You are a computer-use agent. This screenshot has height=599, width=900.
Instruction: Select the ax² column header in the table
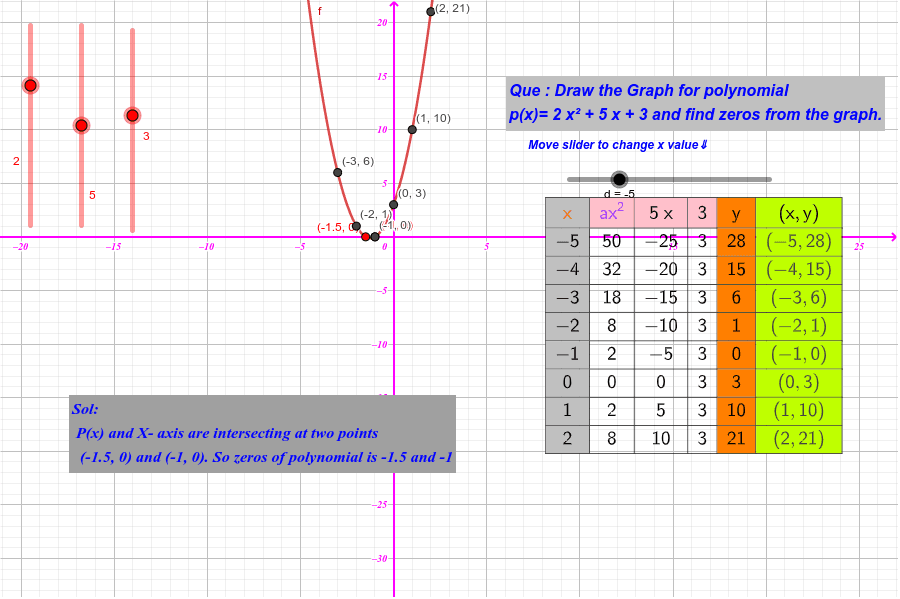[610, 213]
